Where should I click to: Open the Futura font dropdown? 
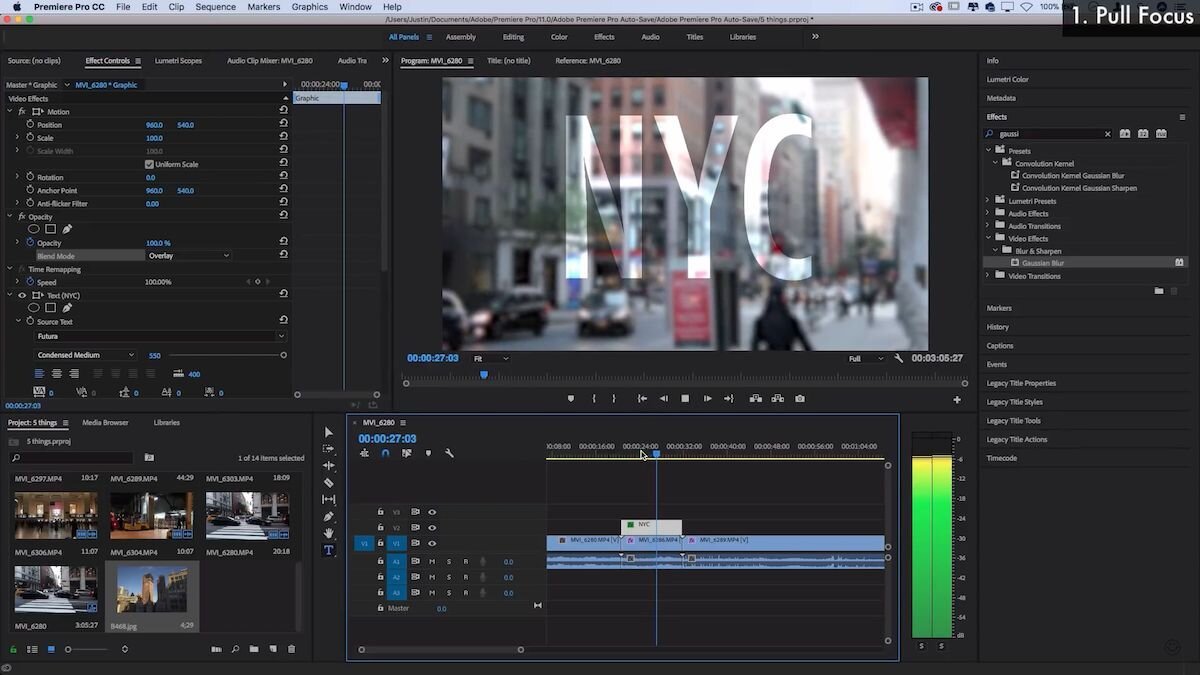pos(160,336)
